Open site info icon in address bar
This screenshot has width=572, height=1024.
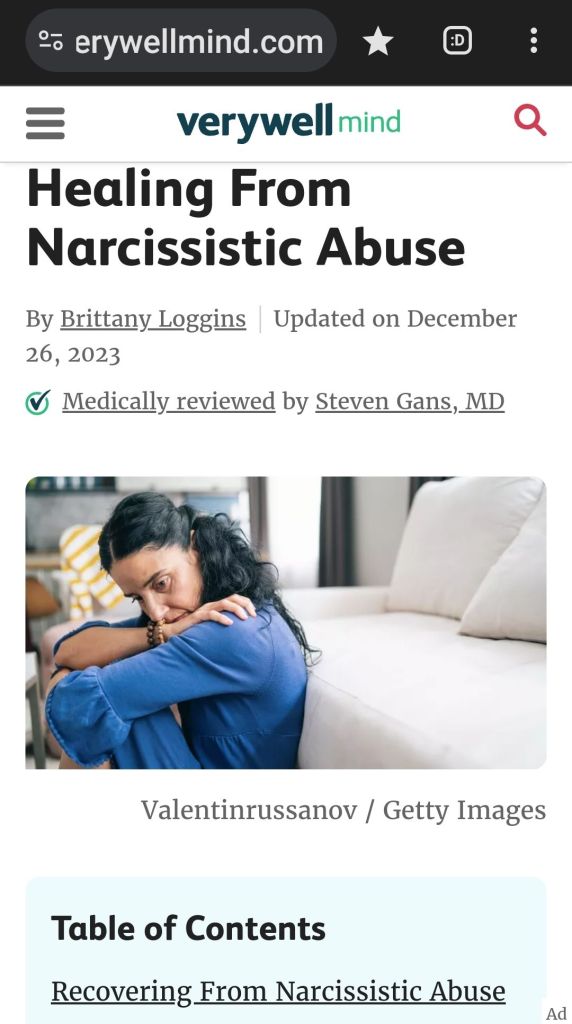click(x=50, y=40)
